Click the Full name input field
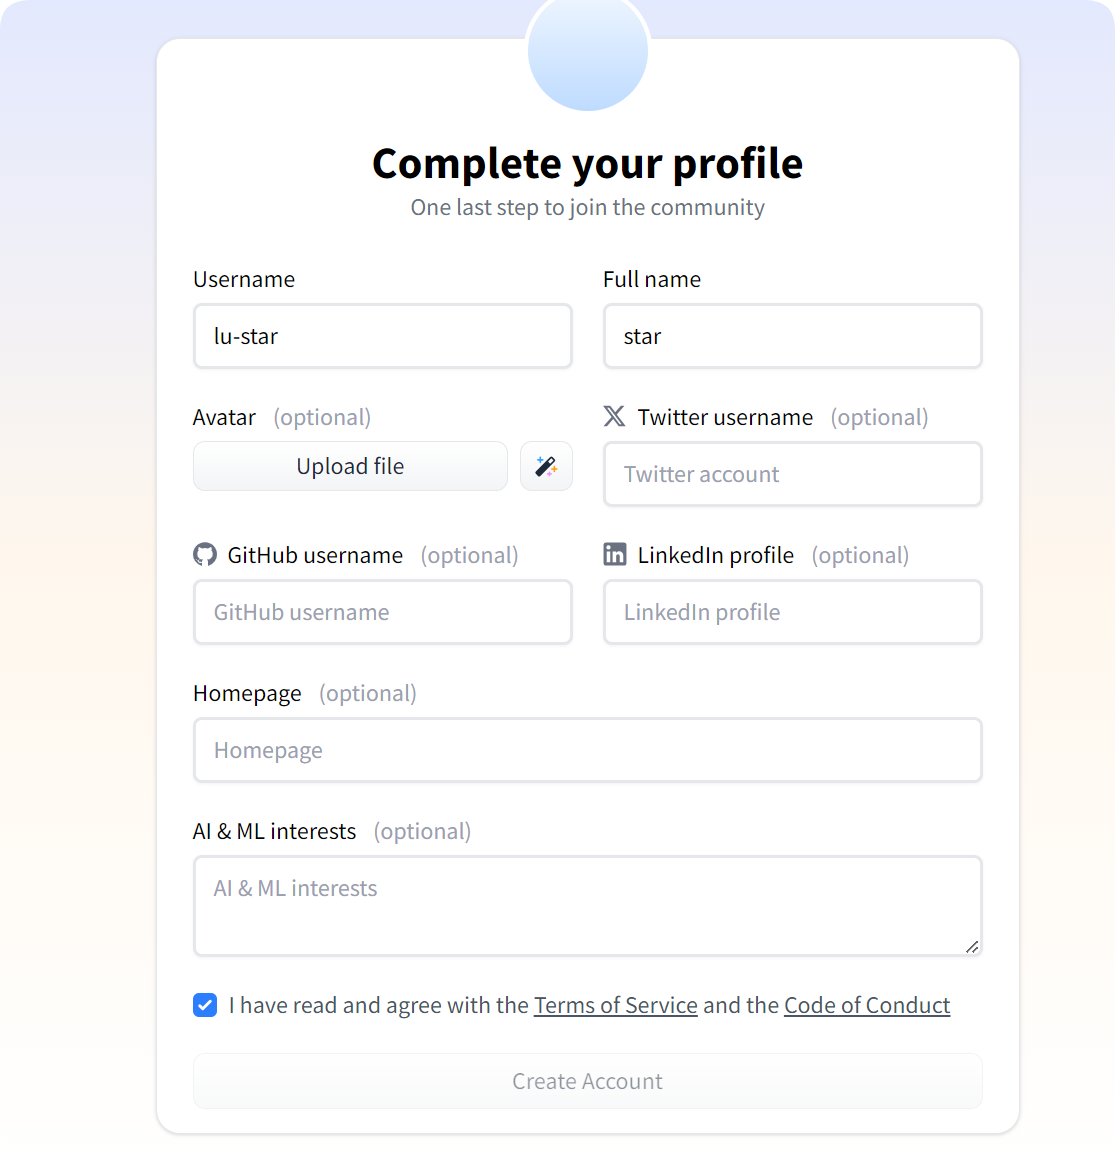Viewport: 1115px width, 1158px height. [792, 336]
